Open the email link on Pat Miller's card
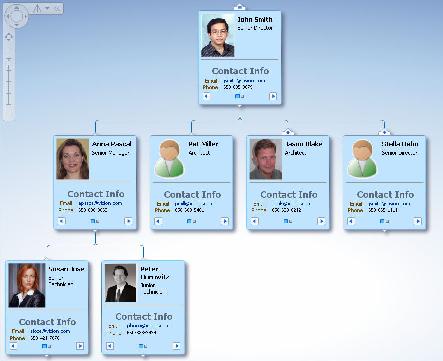The width and height of the screenshot is (443, 361). click(x=194, y=203)
